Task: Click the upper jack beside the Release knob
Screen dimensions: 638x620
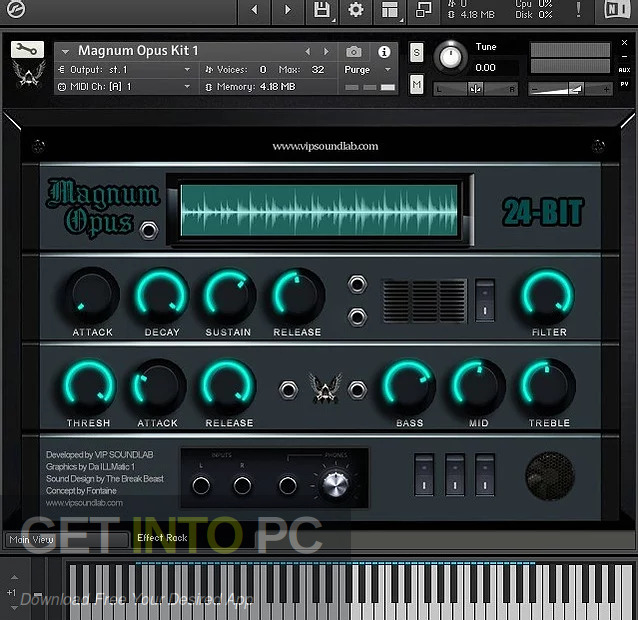Action: click(357, 284)
